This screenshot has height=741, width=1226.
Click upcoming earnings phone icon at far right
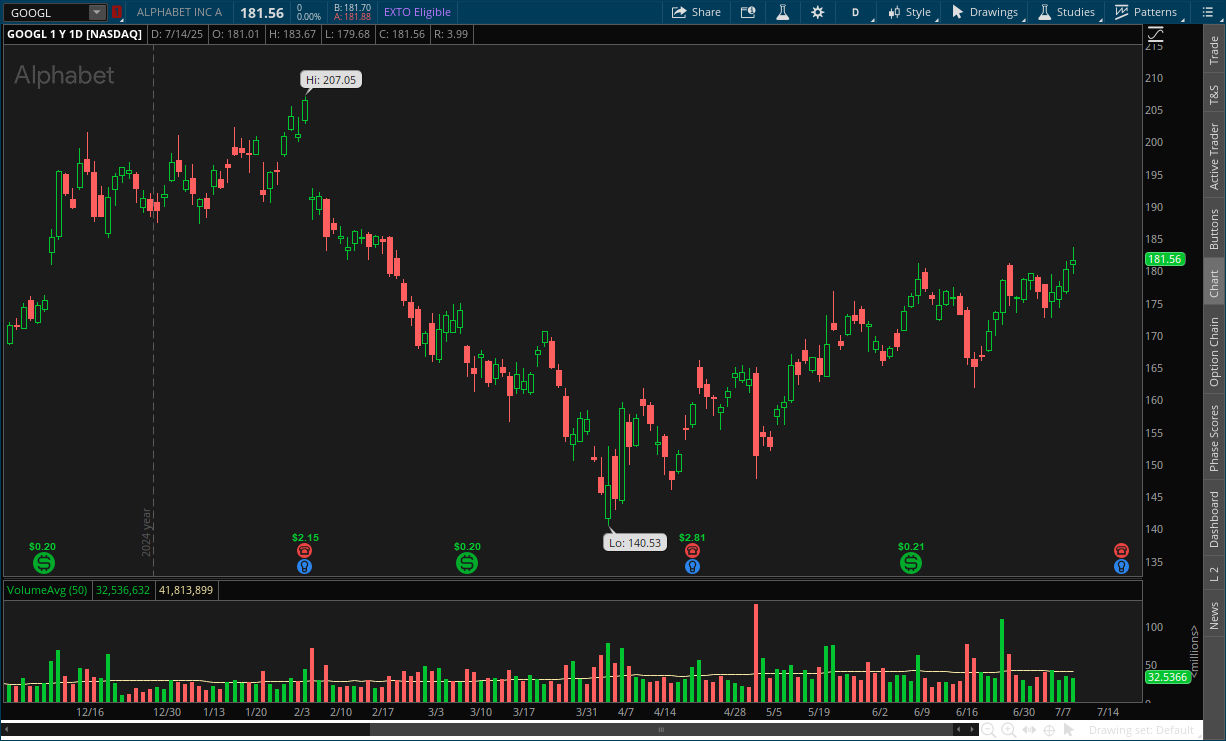1122,550
